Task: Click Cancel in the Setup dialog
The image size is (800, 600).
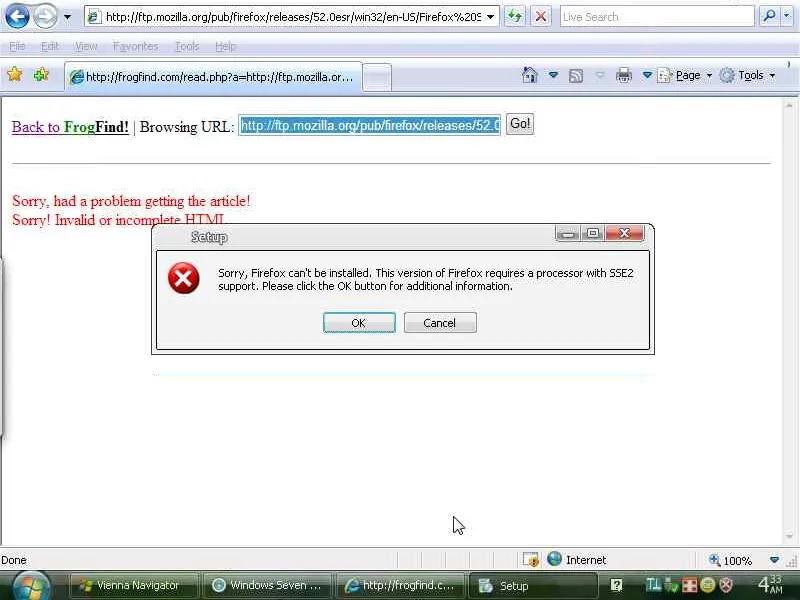Action: point(440,322)
